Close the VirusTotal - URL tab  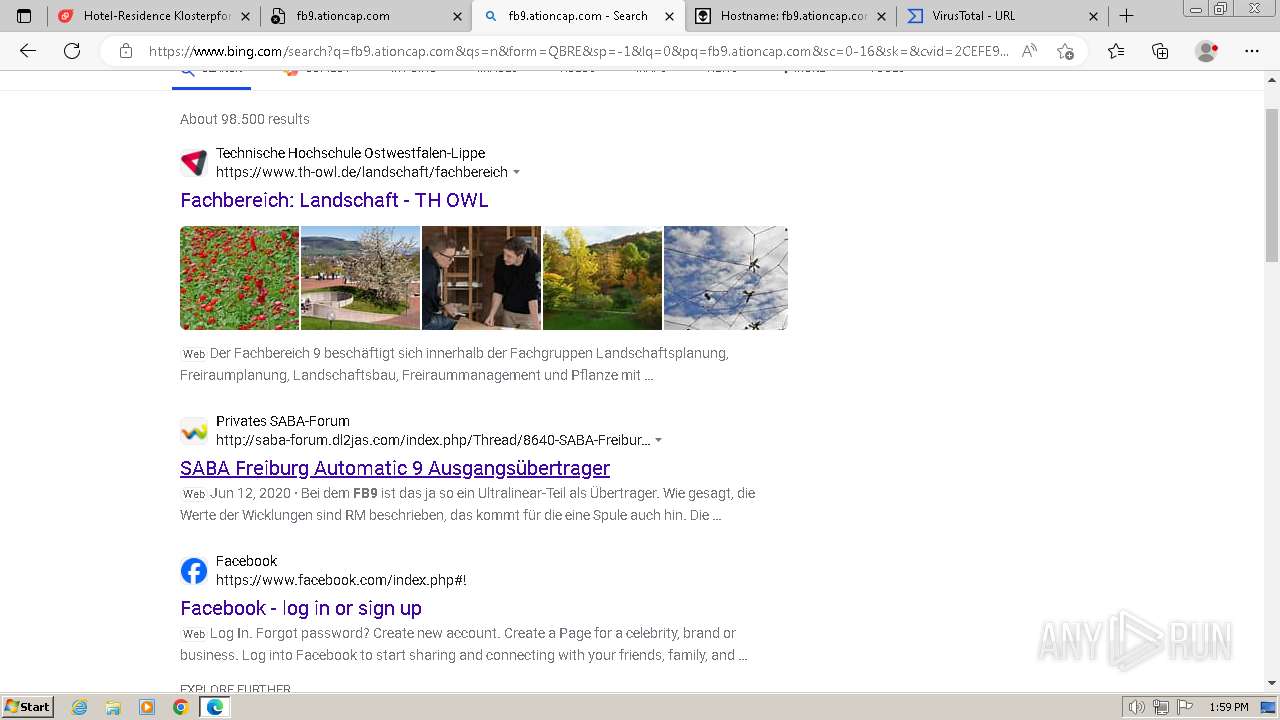pyautogui.click(x=1093, y=16)
